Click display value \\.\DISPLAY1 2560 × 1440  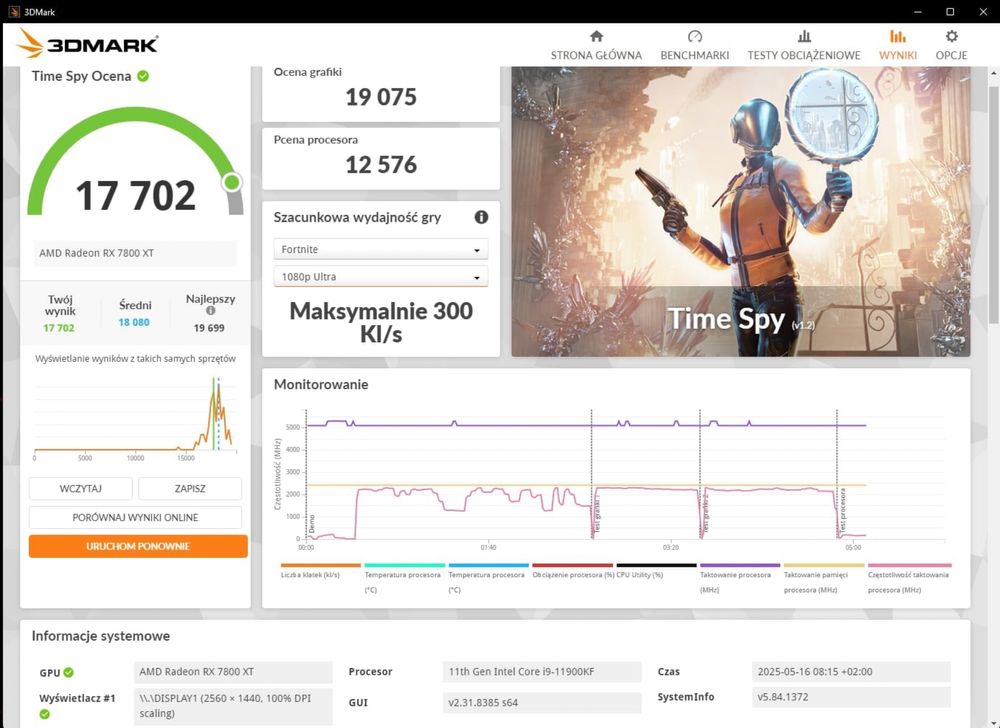(233, 706)
